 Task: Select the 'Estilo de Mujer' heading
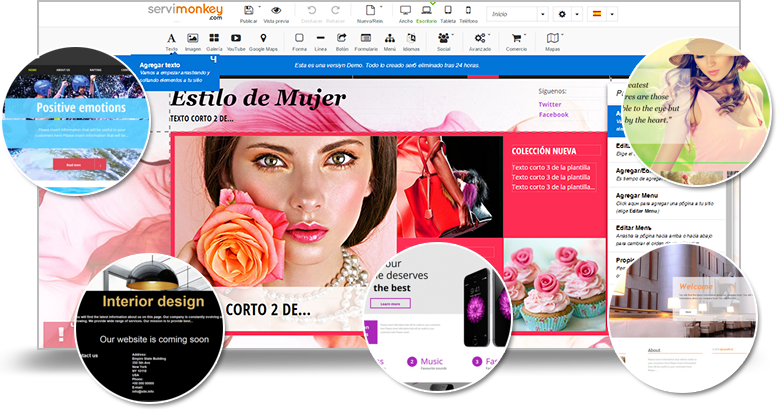[x=258, y=99]
